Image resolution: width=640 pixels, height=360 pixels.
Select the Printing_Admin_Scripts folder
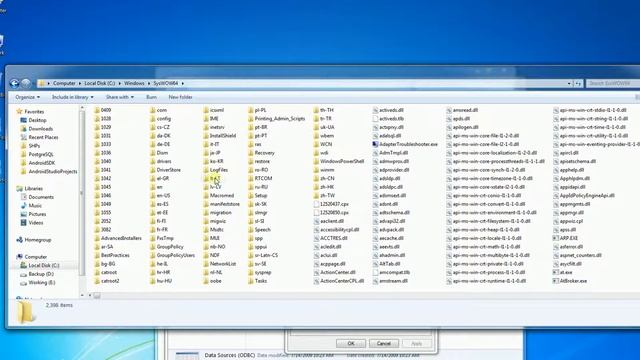(280, 118)
